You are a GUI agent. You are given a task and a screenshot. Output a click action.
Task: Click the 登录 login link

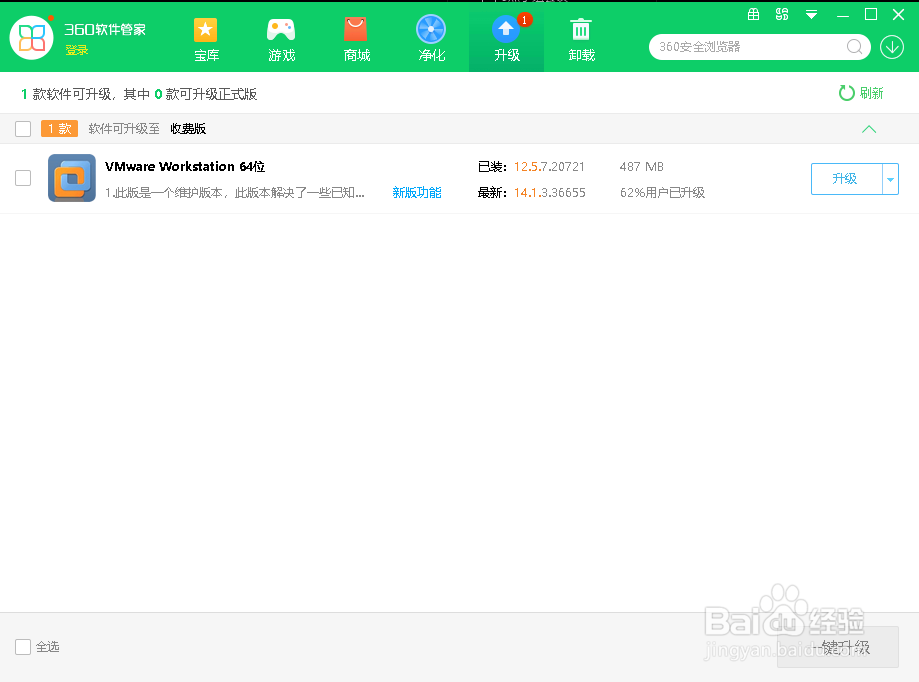click(77, 50)
